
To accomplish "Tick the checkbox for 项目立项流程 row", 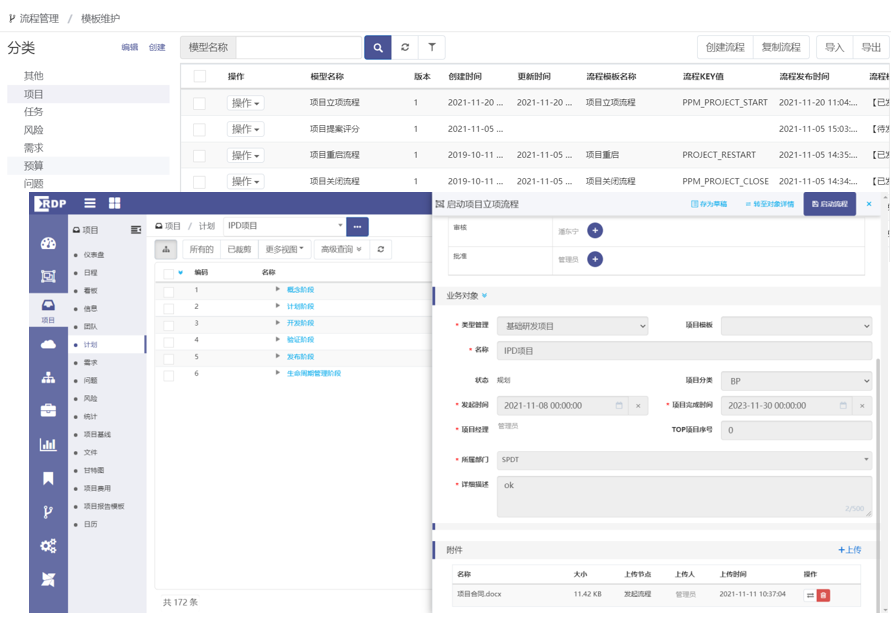I will pyautogui.click(x=200, y=103).
